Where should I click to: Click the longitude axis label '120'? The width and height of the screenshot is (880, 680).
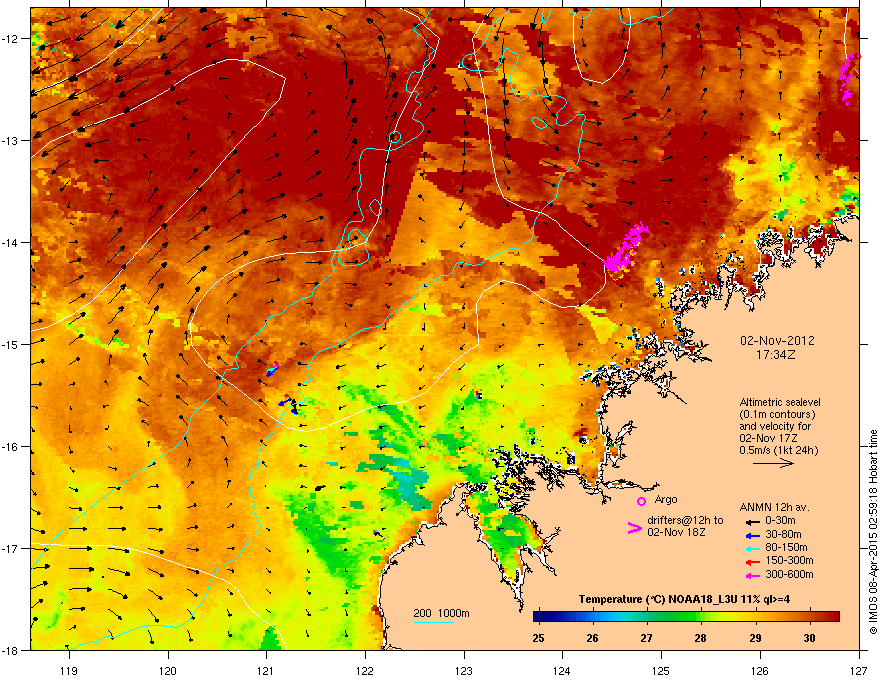(x=168, y=670)
